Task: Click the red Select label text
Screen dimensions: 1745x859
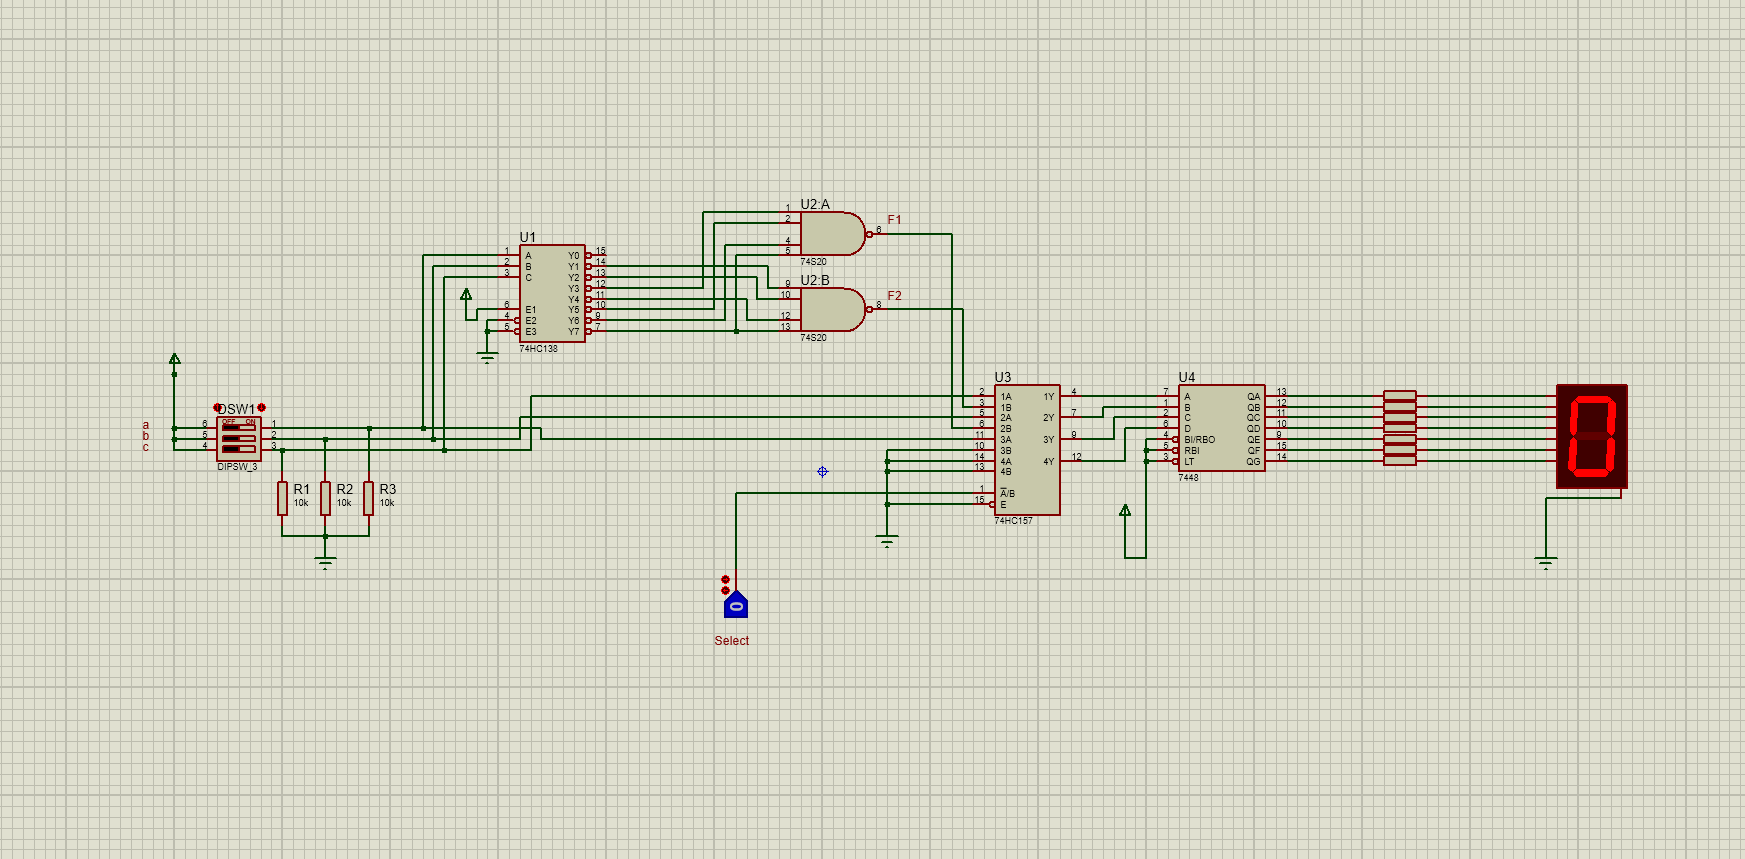Action: click(x=731, y=641)
